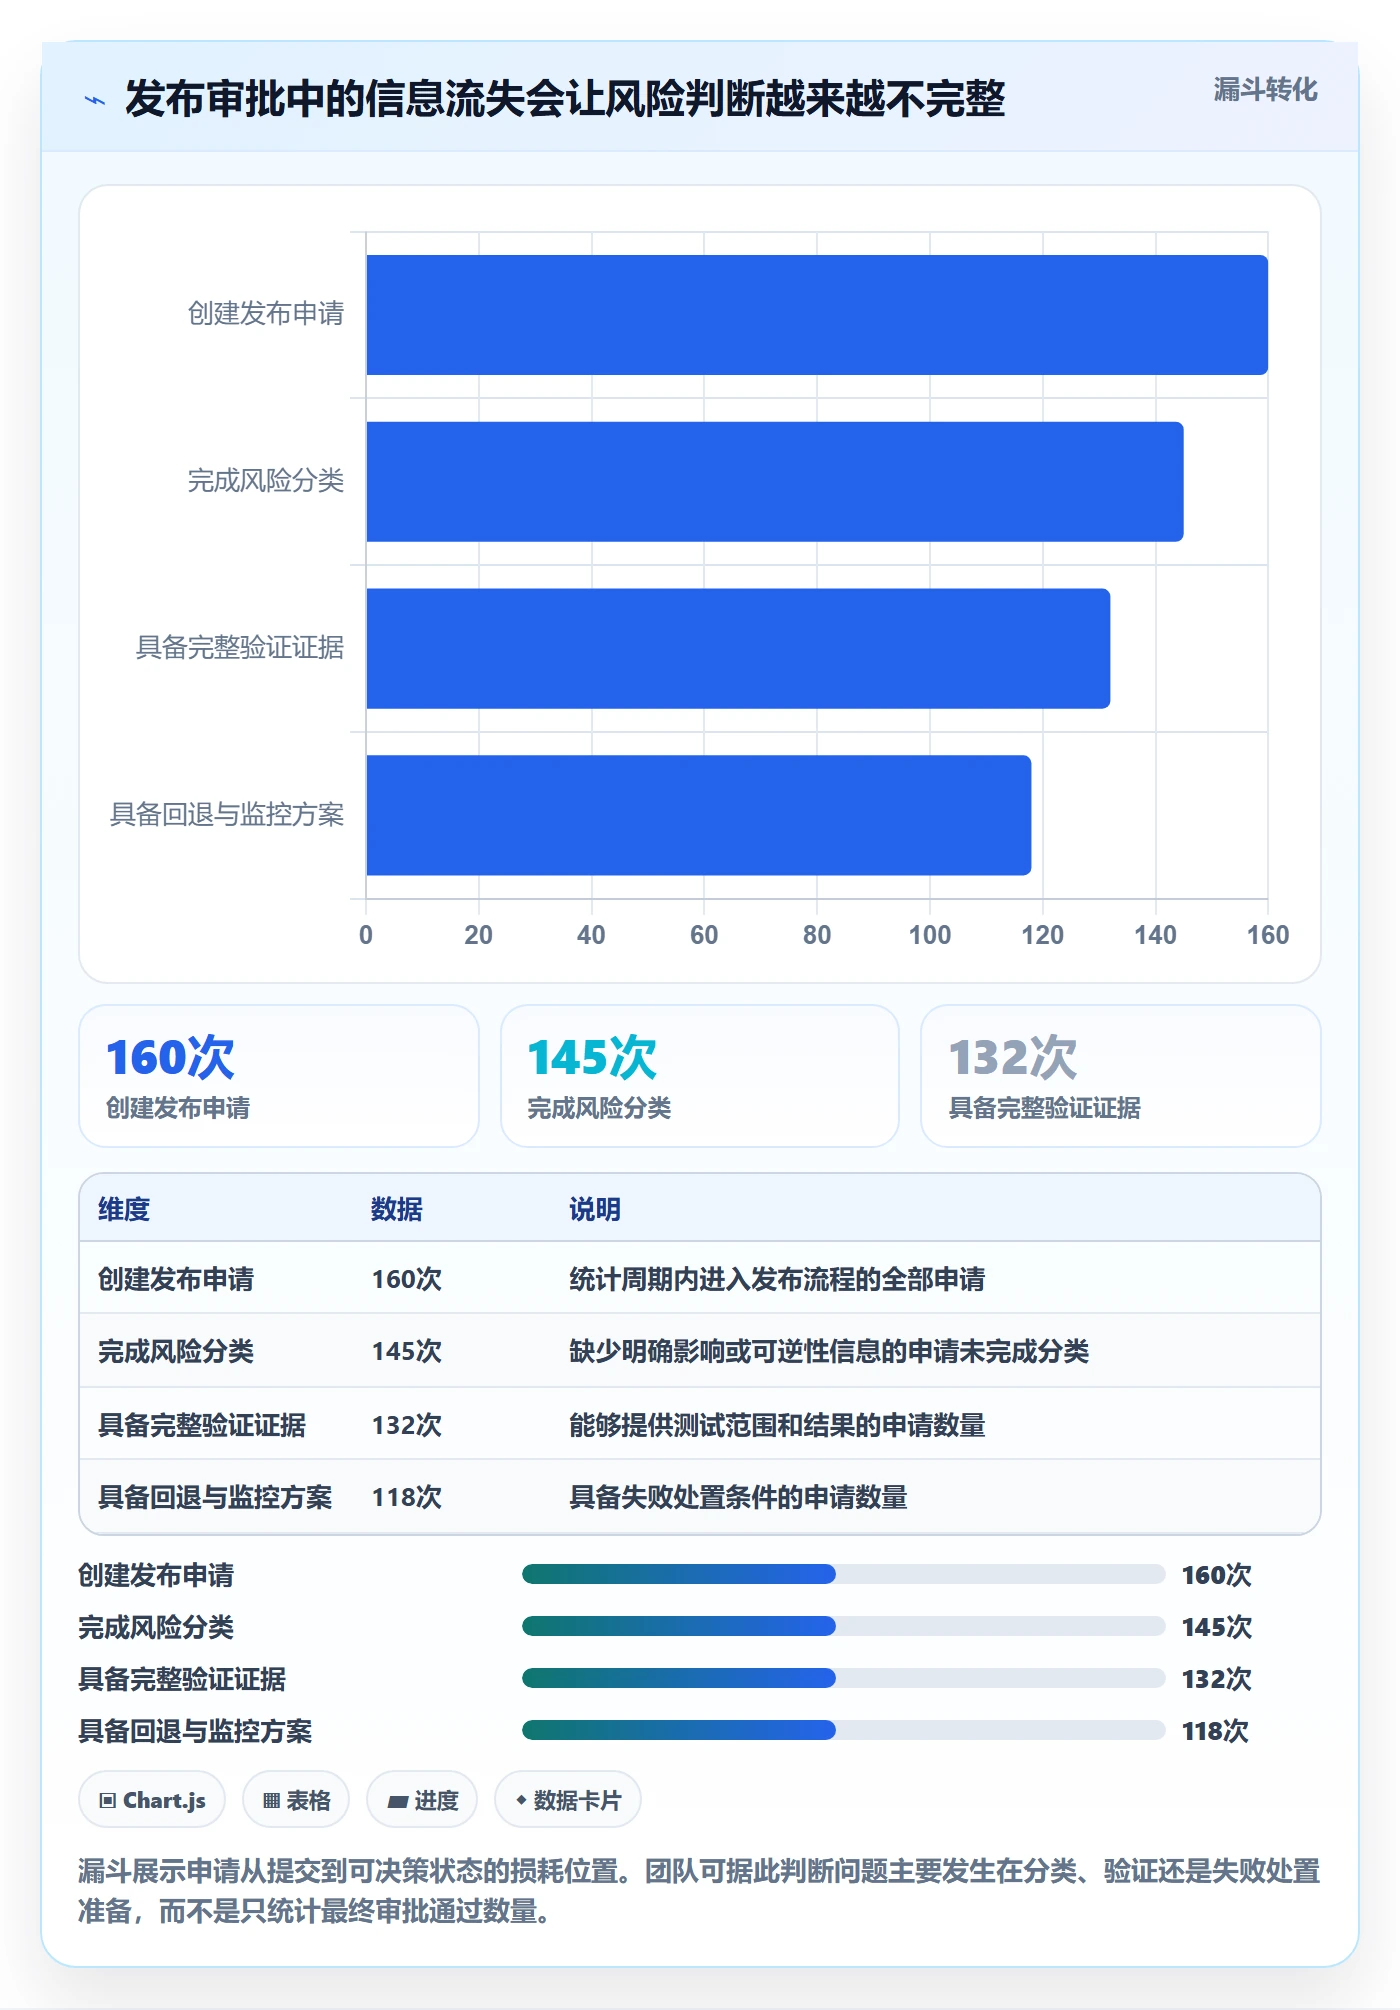The width and height of the screenshot is (1400, 2010).
Task: Select the 表格 tag
Action: (296, 1800)
